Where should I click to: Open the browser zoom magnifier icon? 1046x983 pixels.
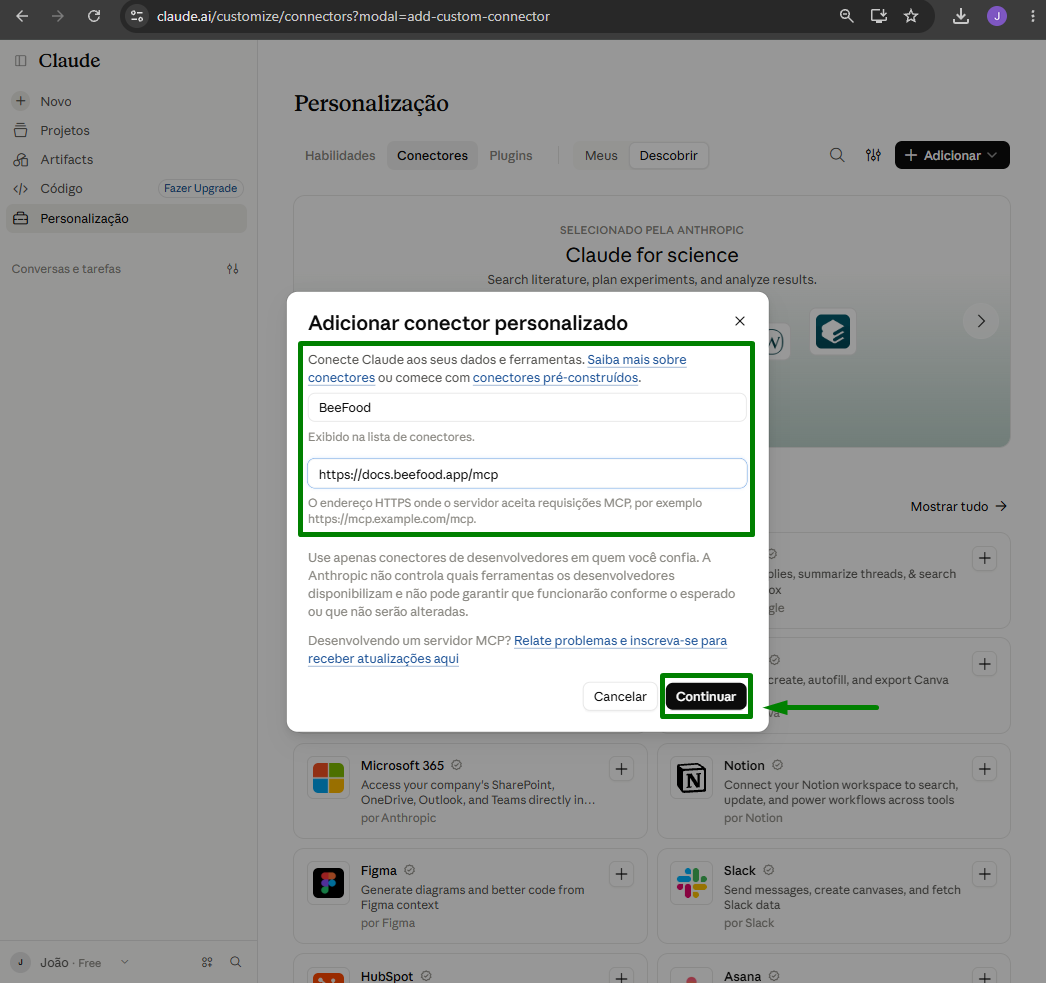847,16
